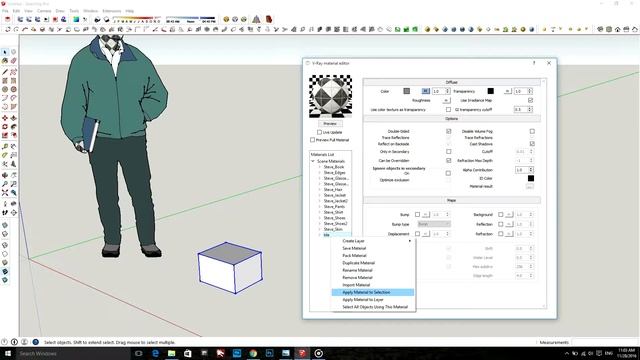The width and height of the screenshot is (640, 360).
Task: Choose the Eraser tool
Action: click(13, 61)
